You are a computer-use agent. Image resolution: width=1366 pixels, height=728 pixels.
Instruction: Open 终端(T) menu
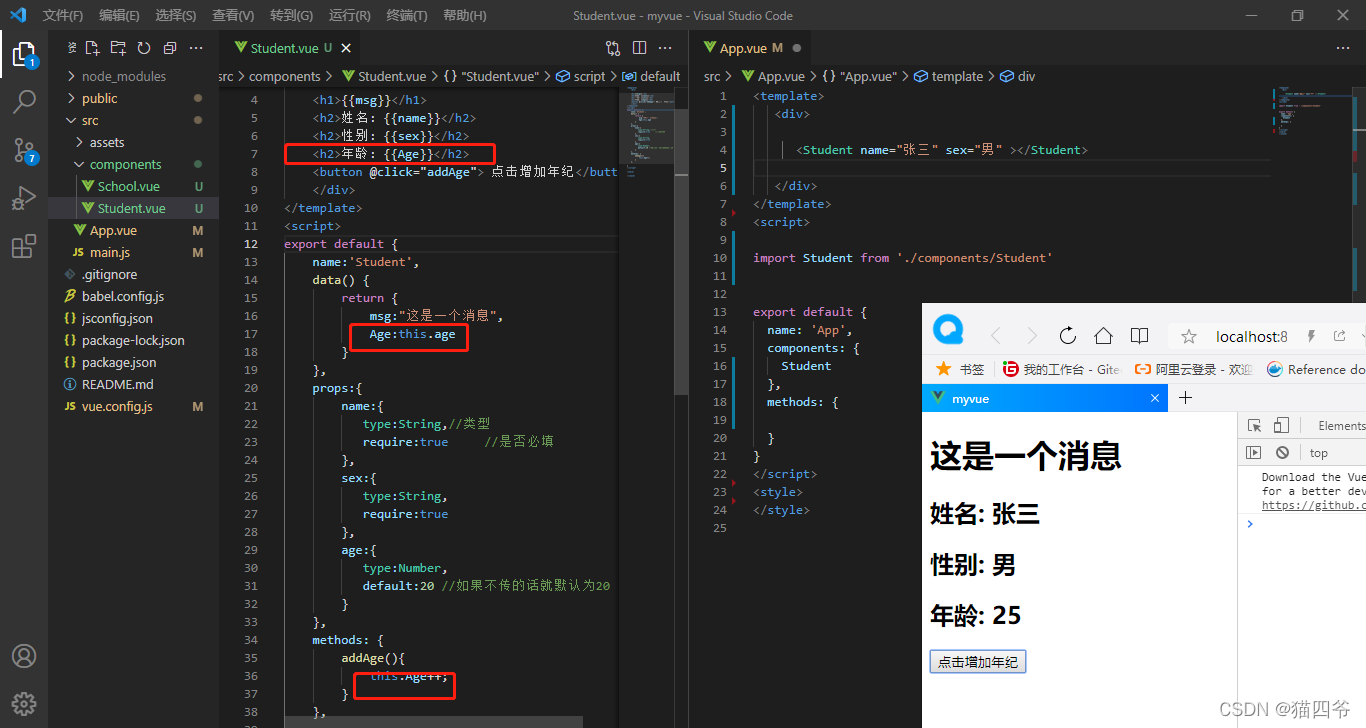click(407, 15)
